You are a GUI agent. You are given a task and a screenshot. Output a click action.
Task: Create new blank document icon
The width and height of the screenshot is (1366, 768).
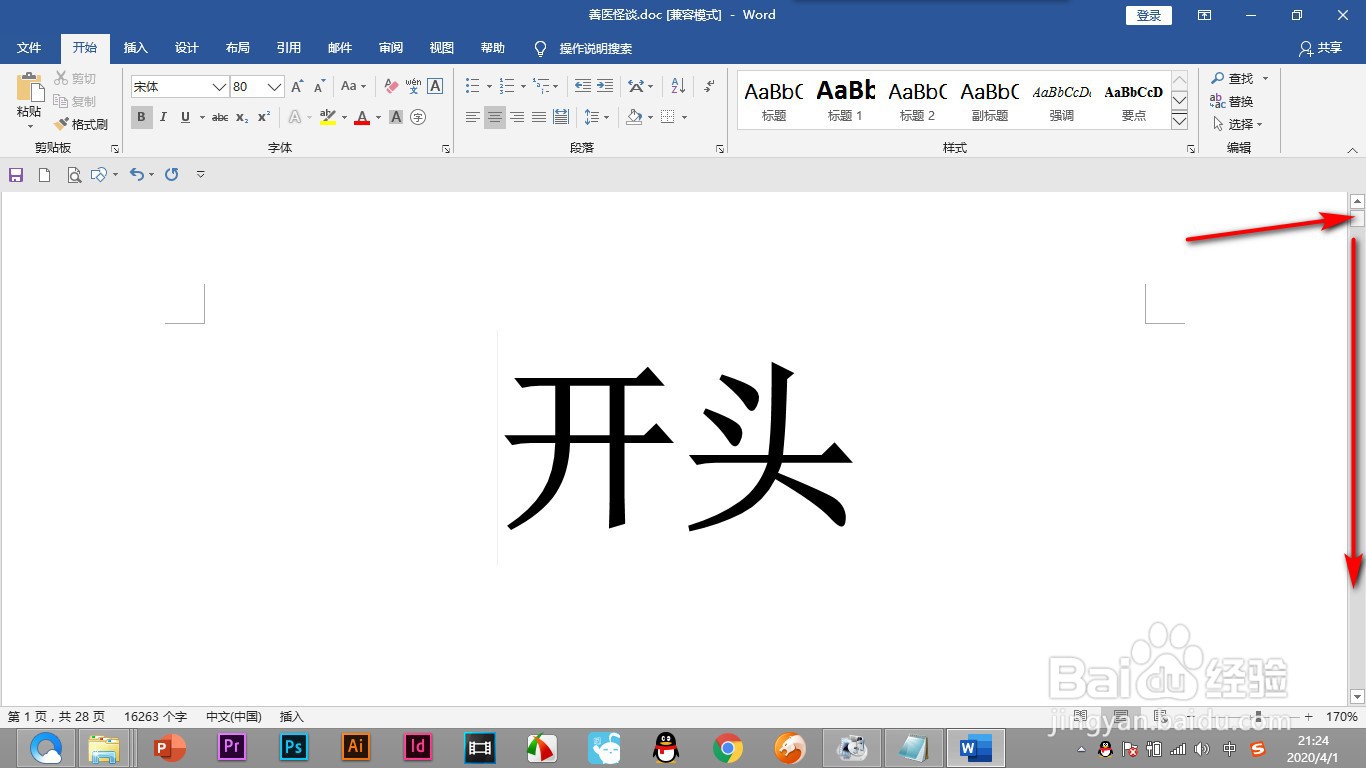coord(44,175)
